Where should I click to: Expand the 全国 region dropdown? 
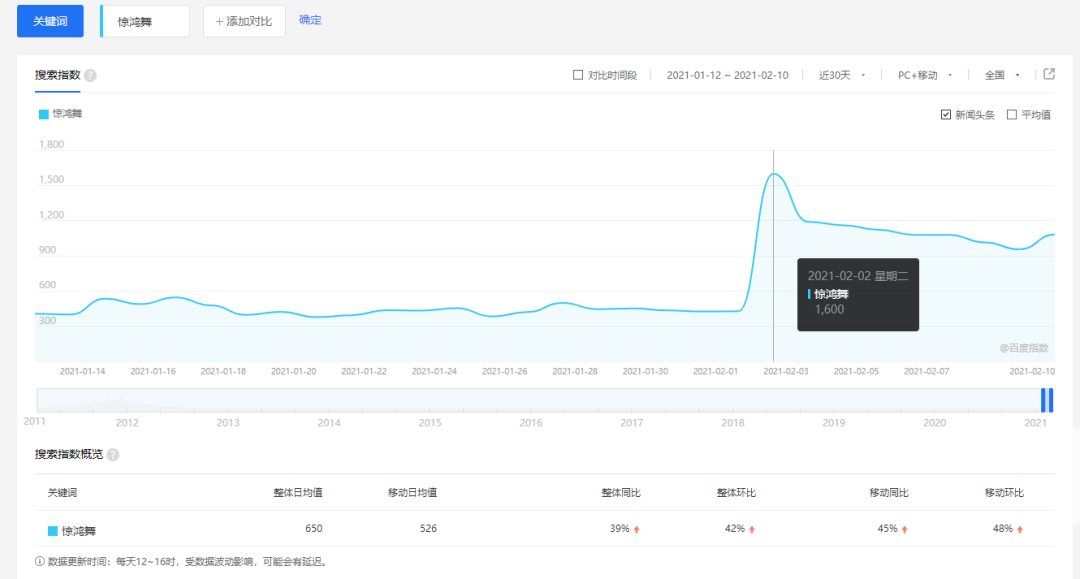click(x=1002, y=75)
